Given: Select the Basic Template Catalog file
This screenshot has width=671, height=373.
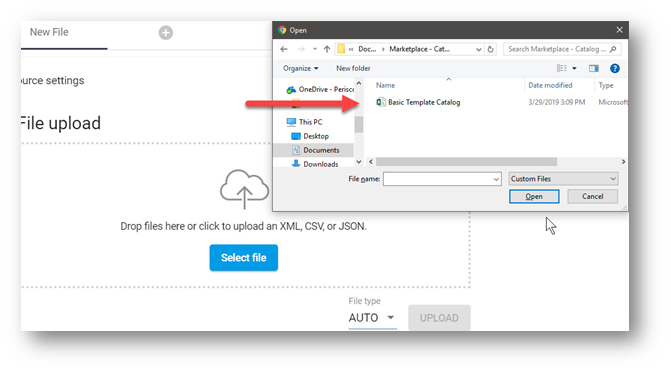Looking at the screenshot, I should tap(424, 102).
